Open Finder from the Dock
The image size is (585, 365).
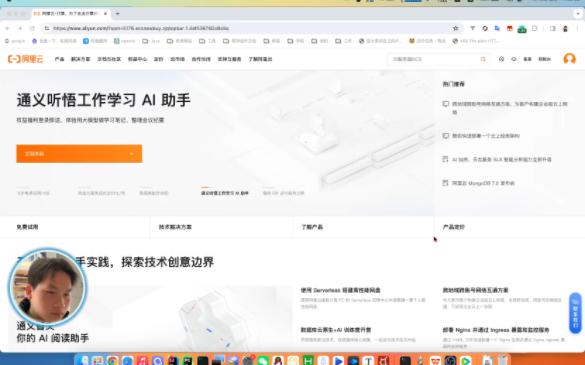[82, 361]
